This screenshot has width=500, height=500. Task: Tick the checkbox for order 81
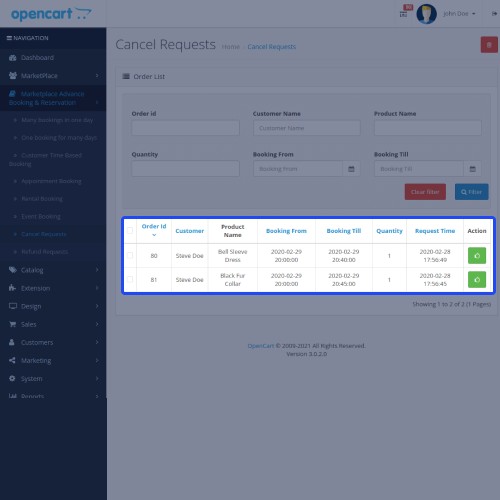pos(130,279)
